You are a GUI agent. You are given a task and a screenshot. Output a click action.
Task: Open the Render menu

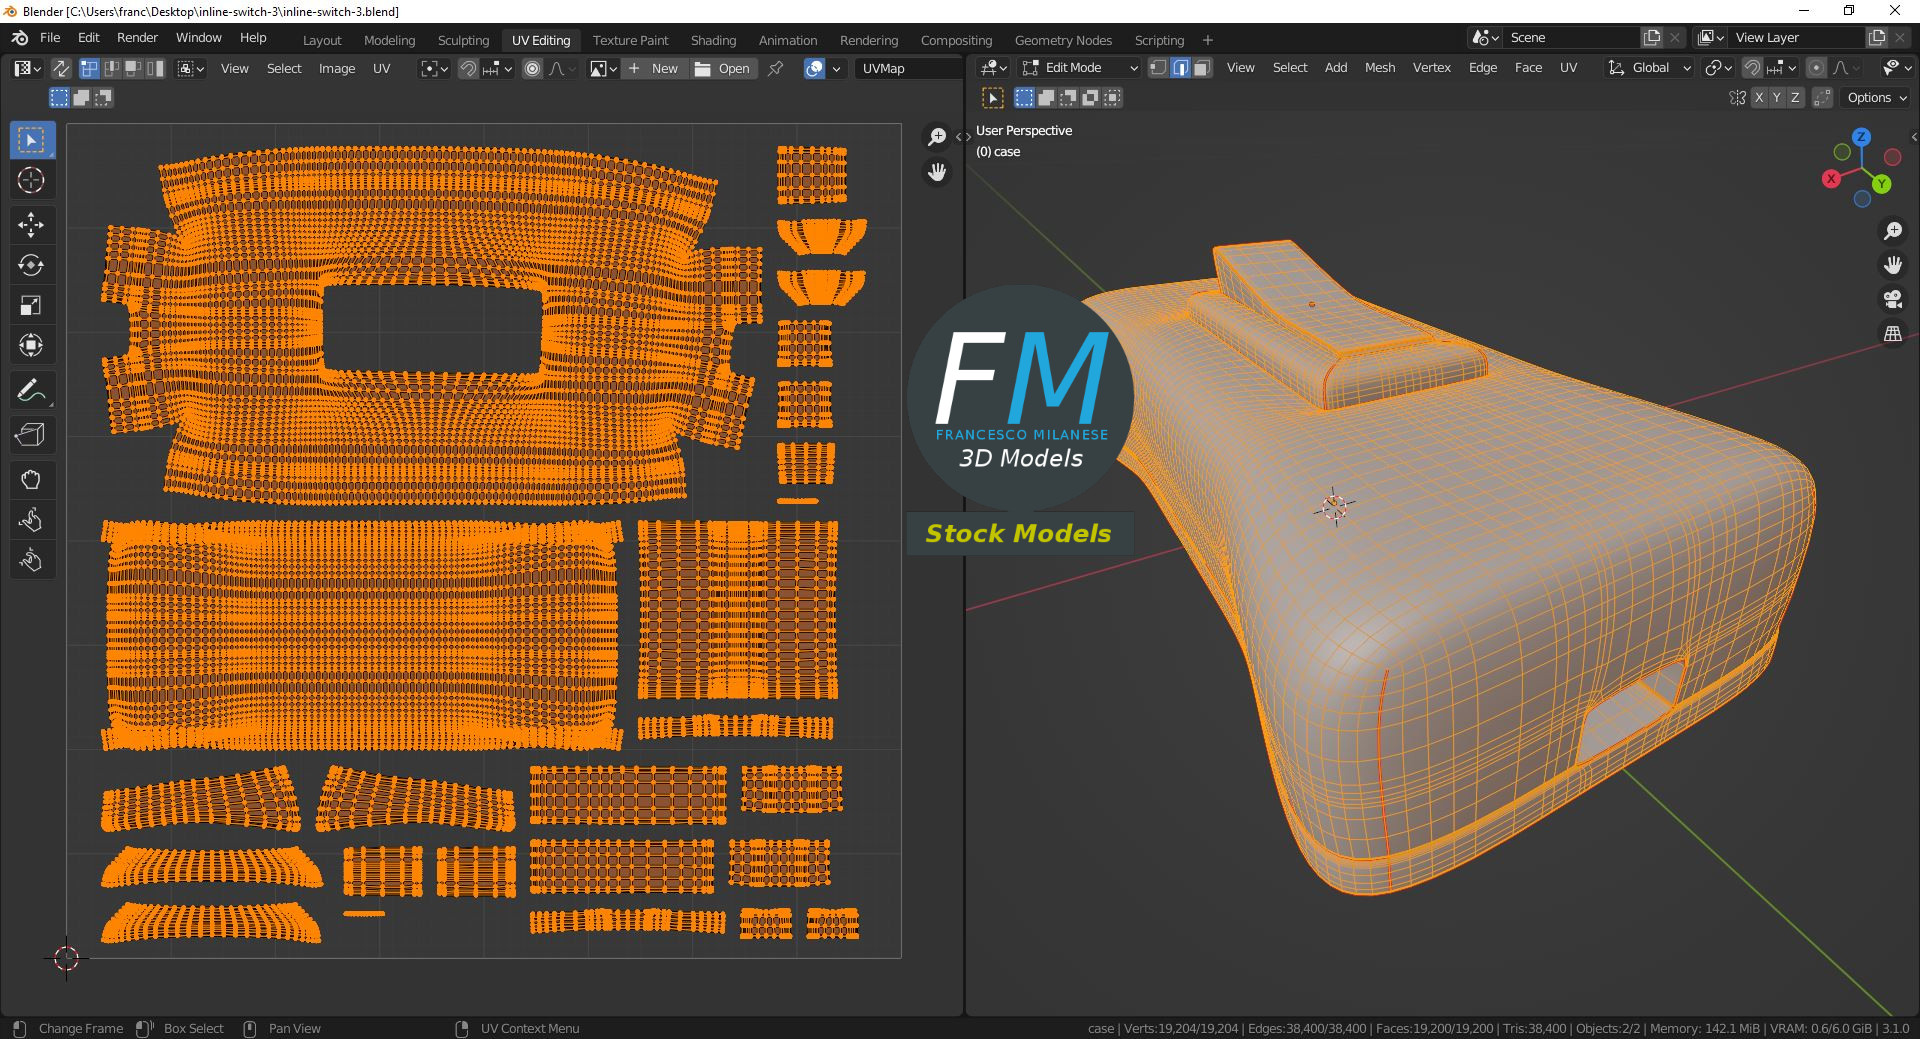[137, 38]
